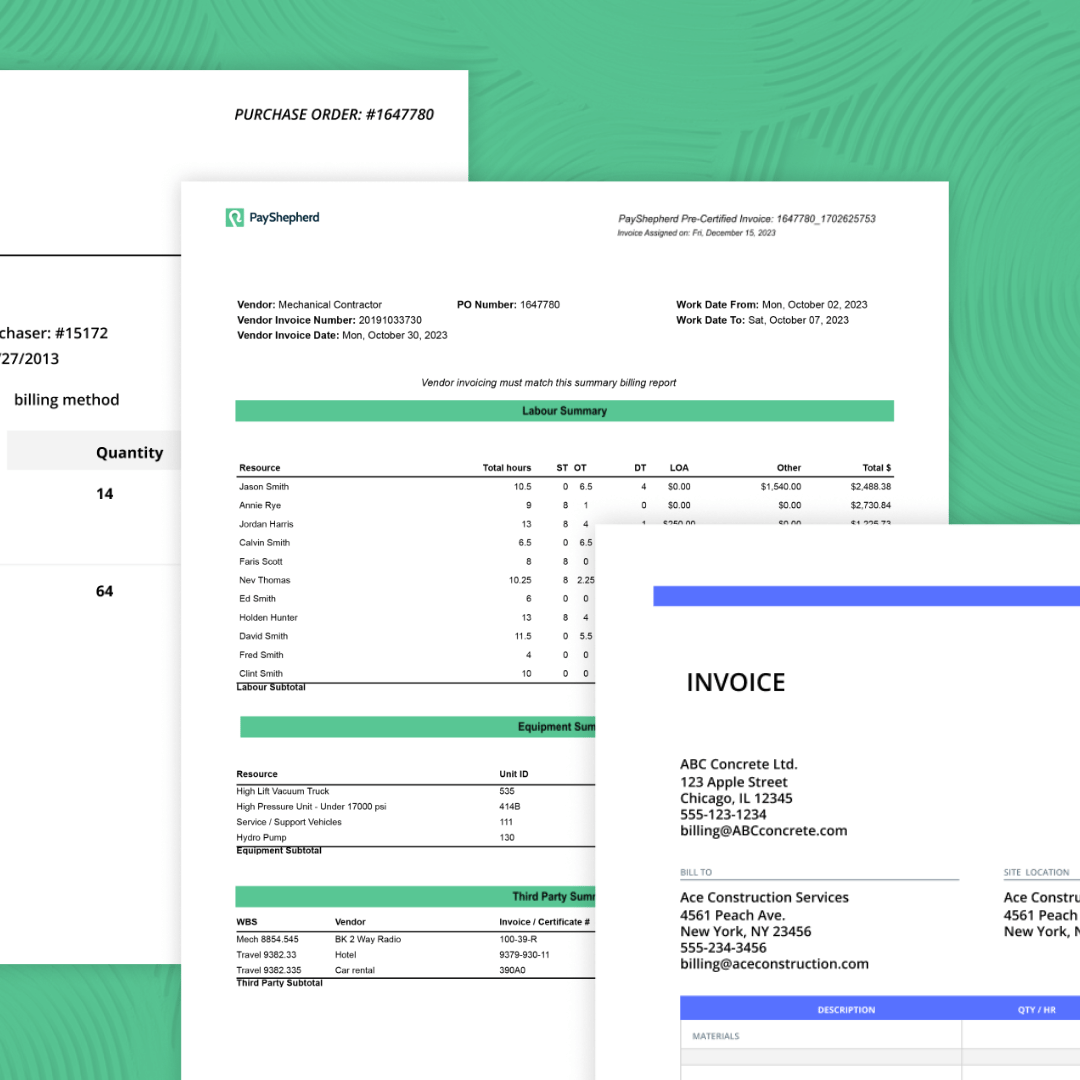
Task: Select Holden Hunter in labour table
Action: 268,617
